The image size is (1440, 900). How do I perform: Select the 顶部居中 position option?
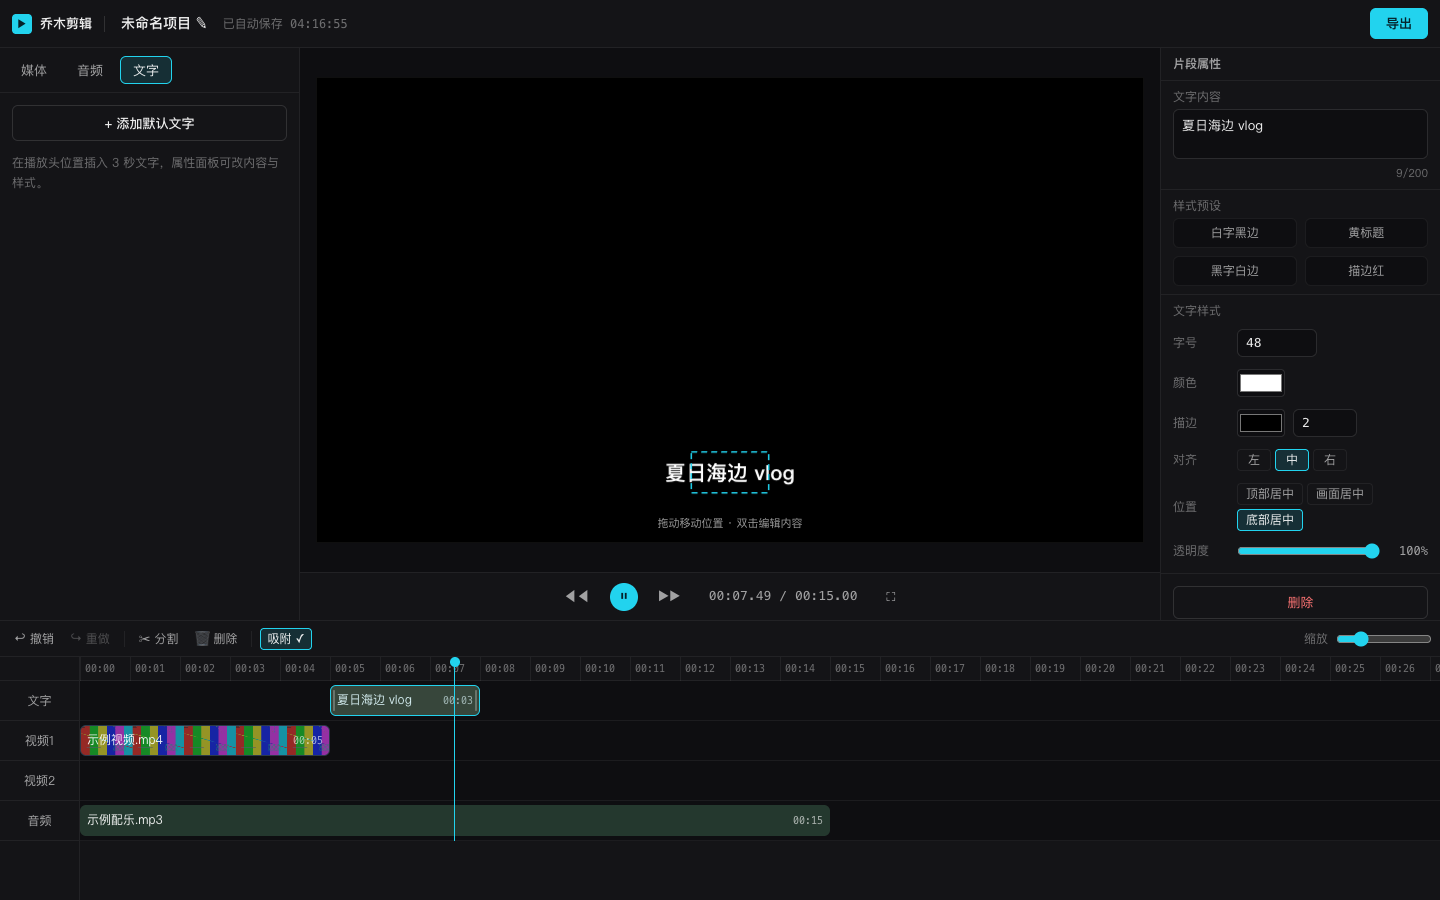[1270, 494]
